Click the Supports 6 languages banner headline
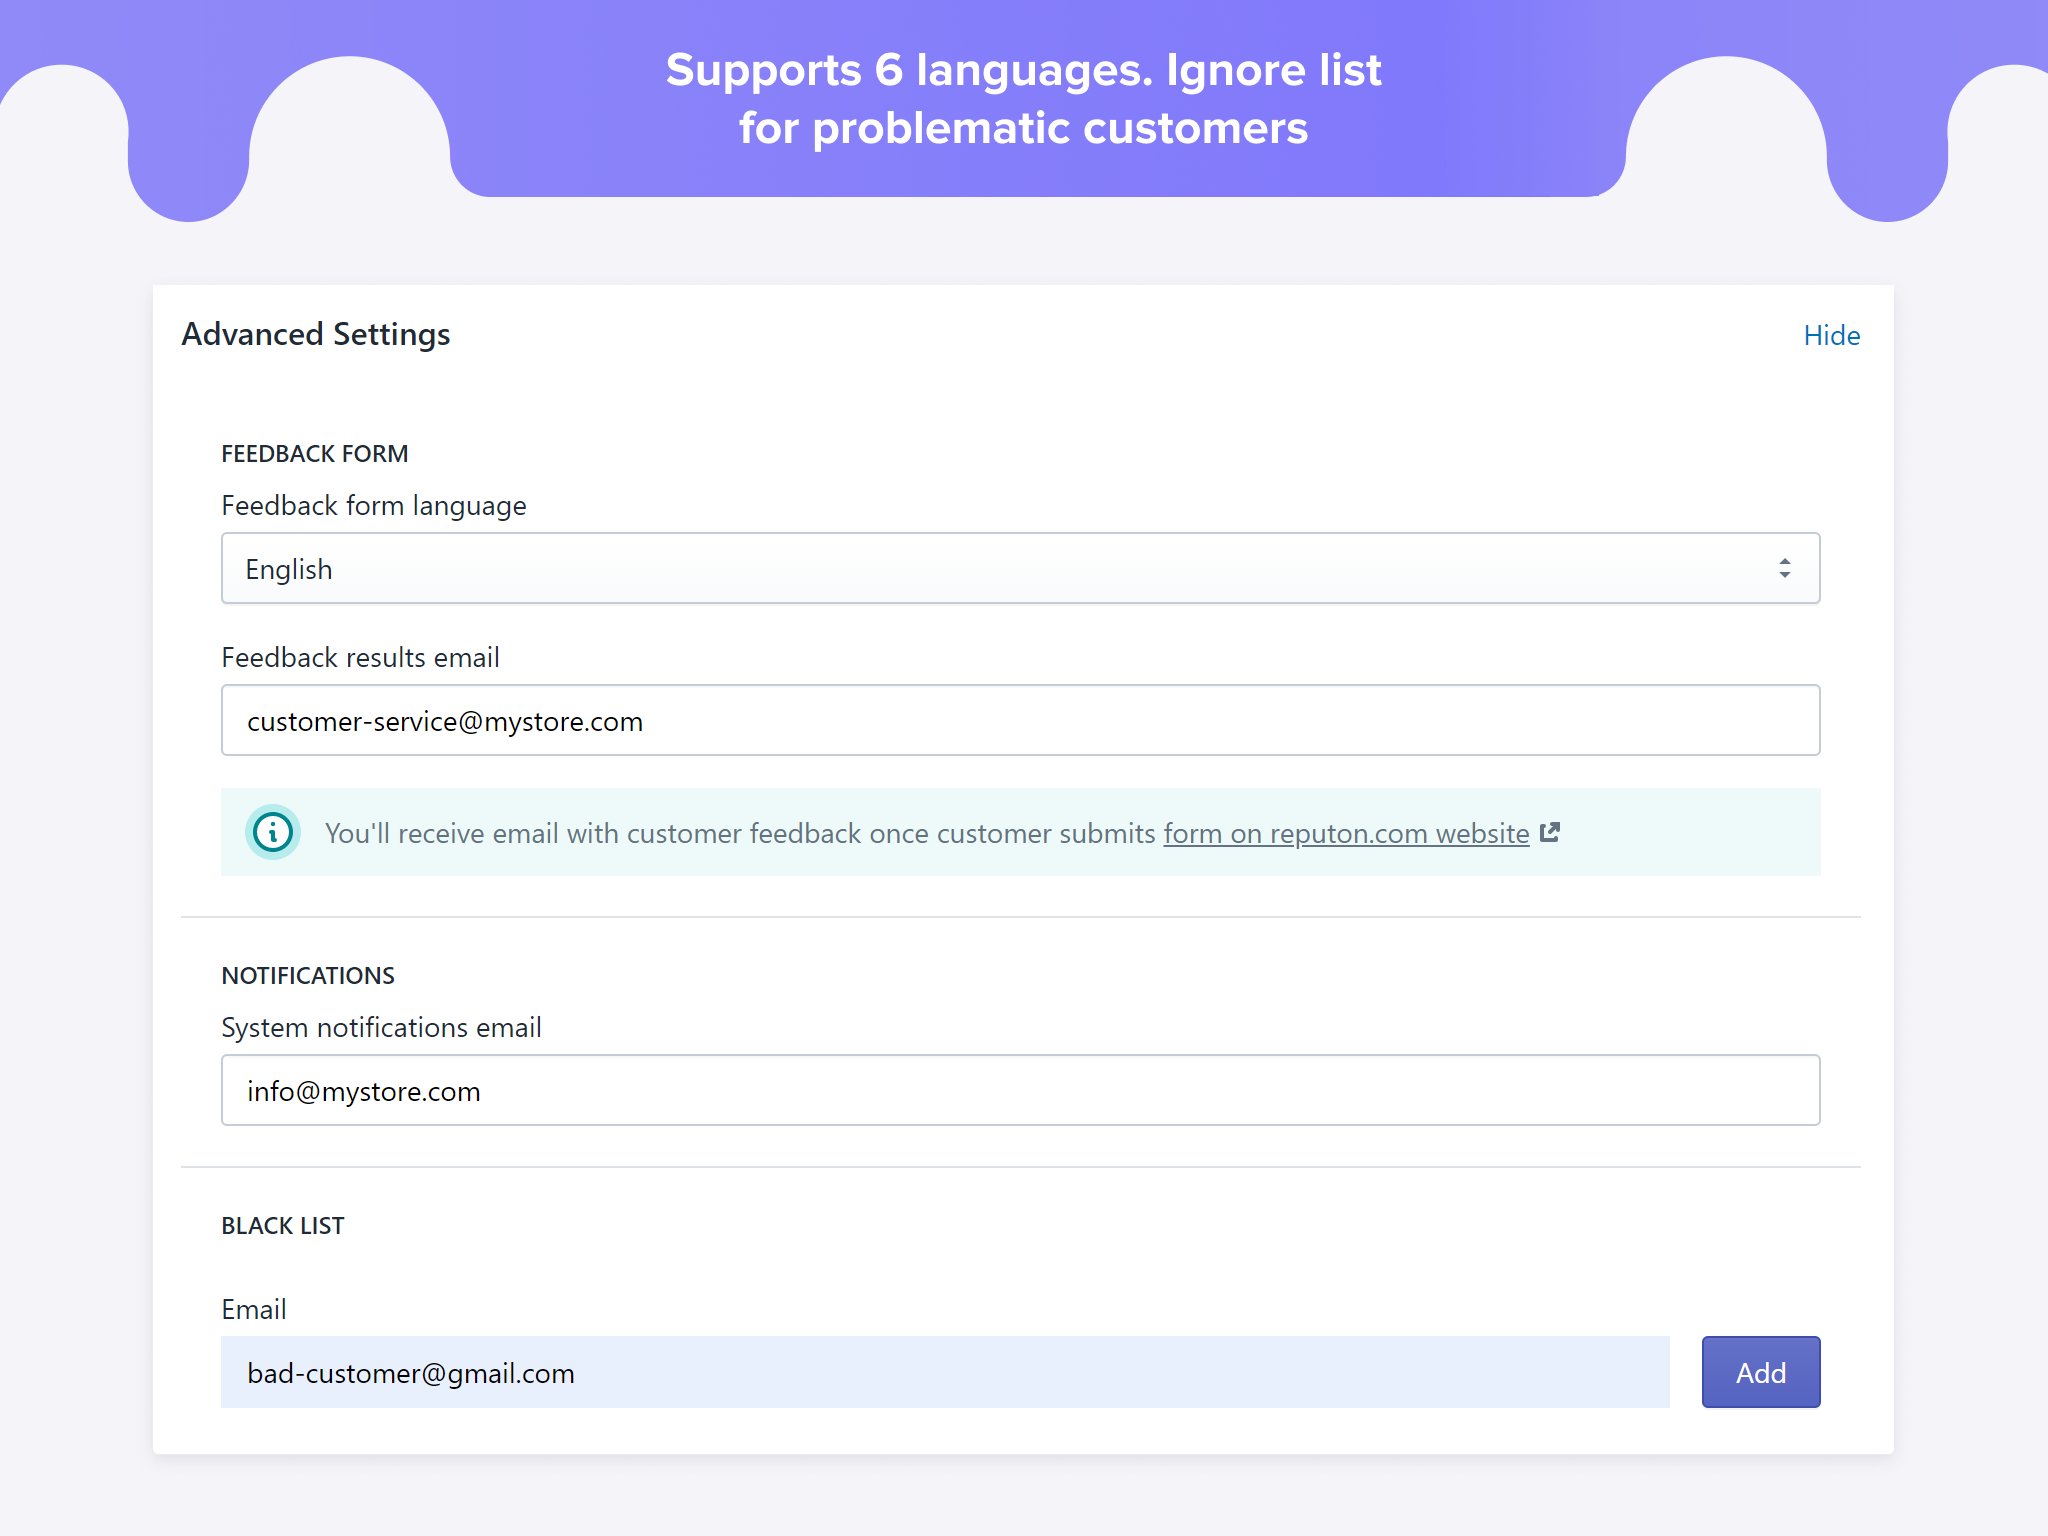The image size is (2048, 1536). (1023, 99)
